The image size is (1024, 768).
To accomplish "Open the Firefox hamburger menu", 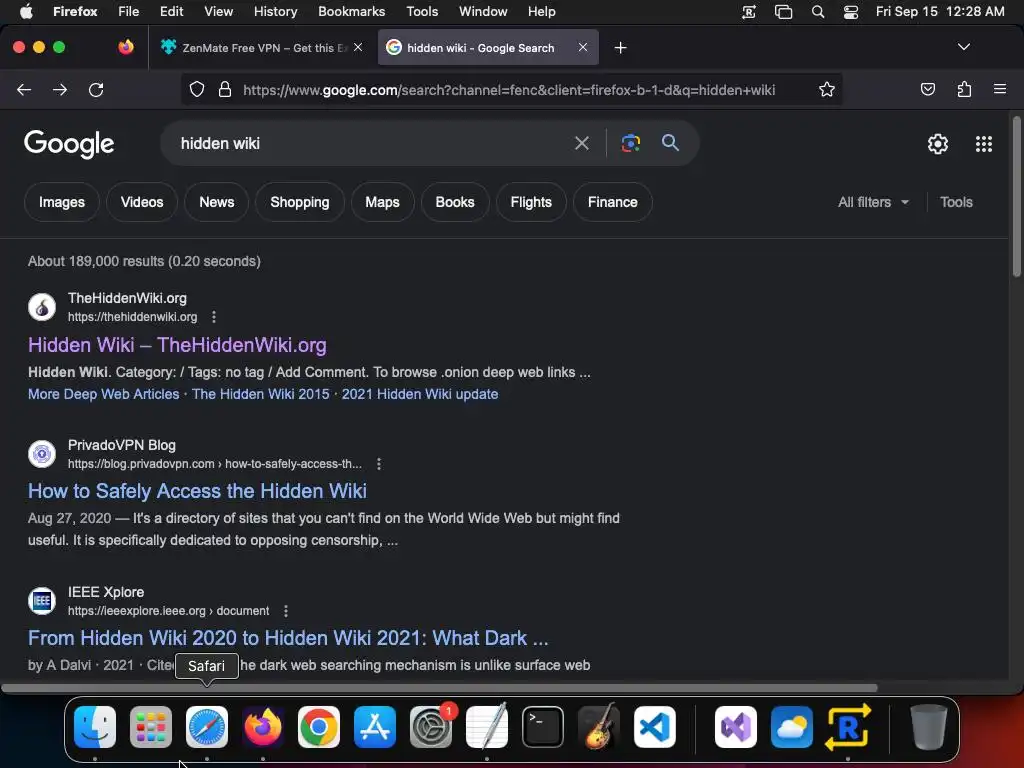I will tap(999, 89).
